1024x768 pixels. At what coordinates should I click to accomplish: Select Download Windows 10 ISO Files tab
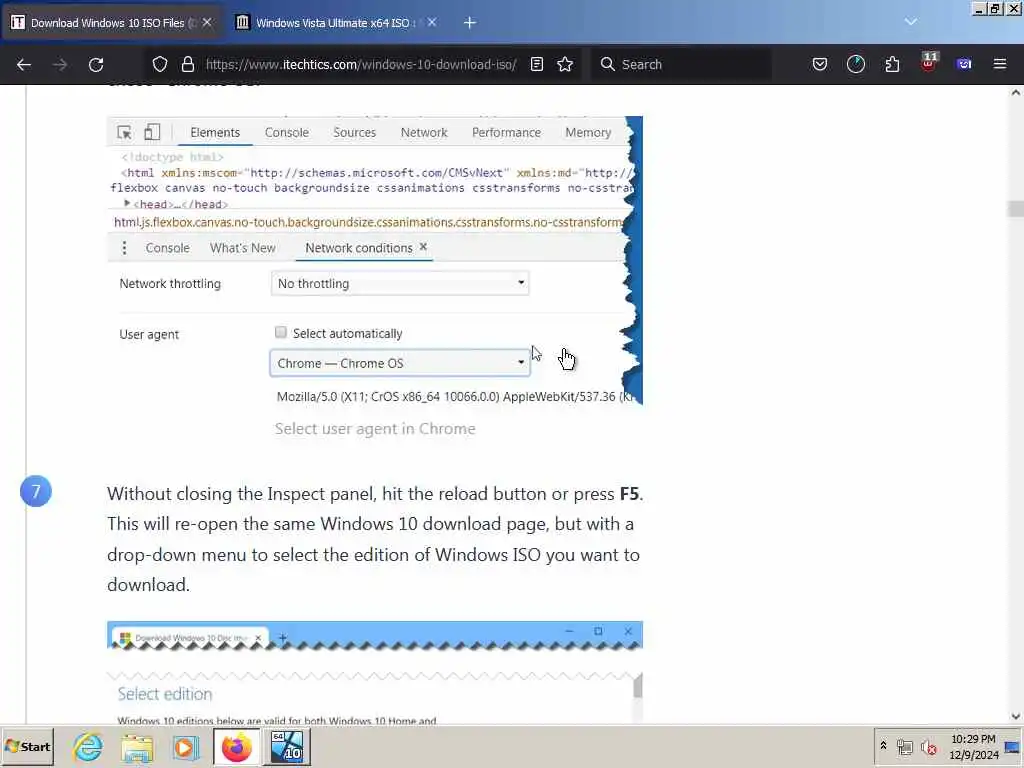pos(111,23)
